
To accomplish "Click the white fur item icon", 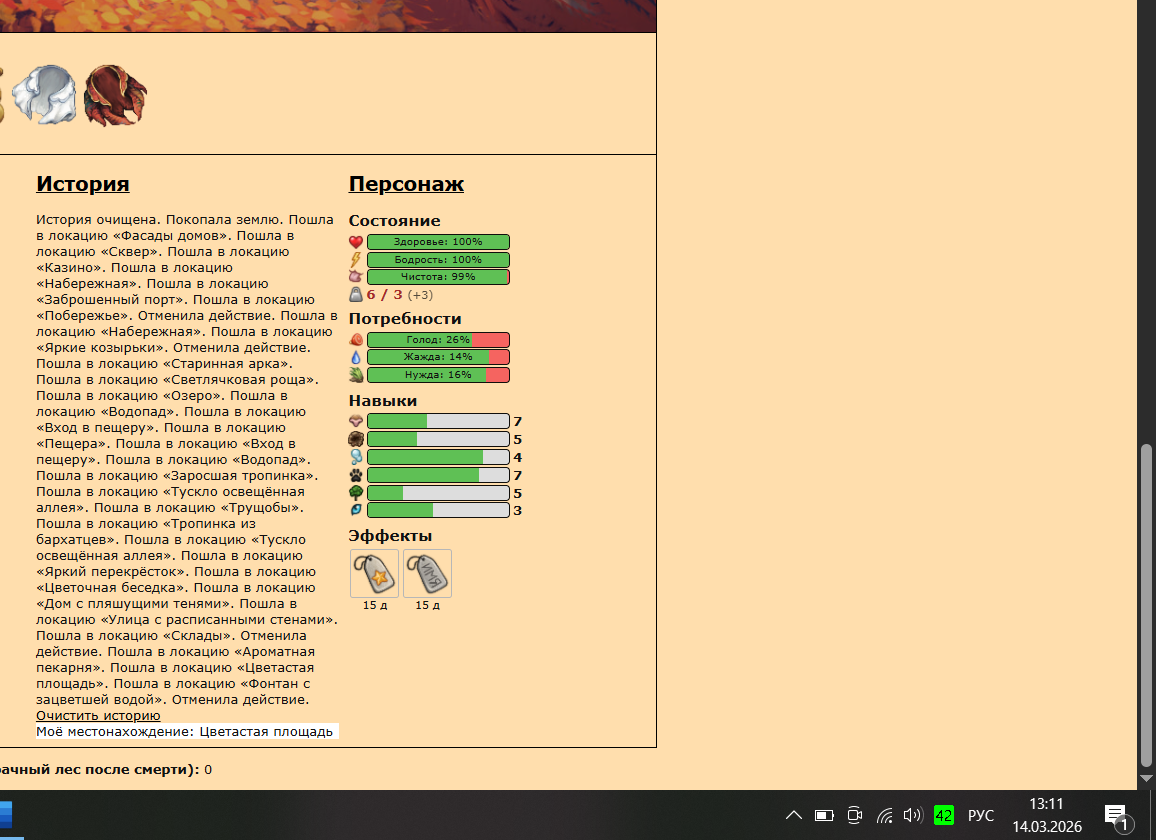I will (x=44, y=94).
